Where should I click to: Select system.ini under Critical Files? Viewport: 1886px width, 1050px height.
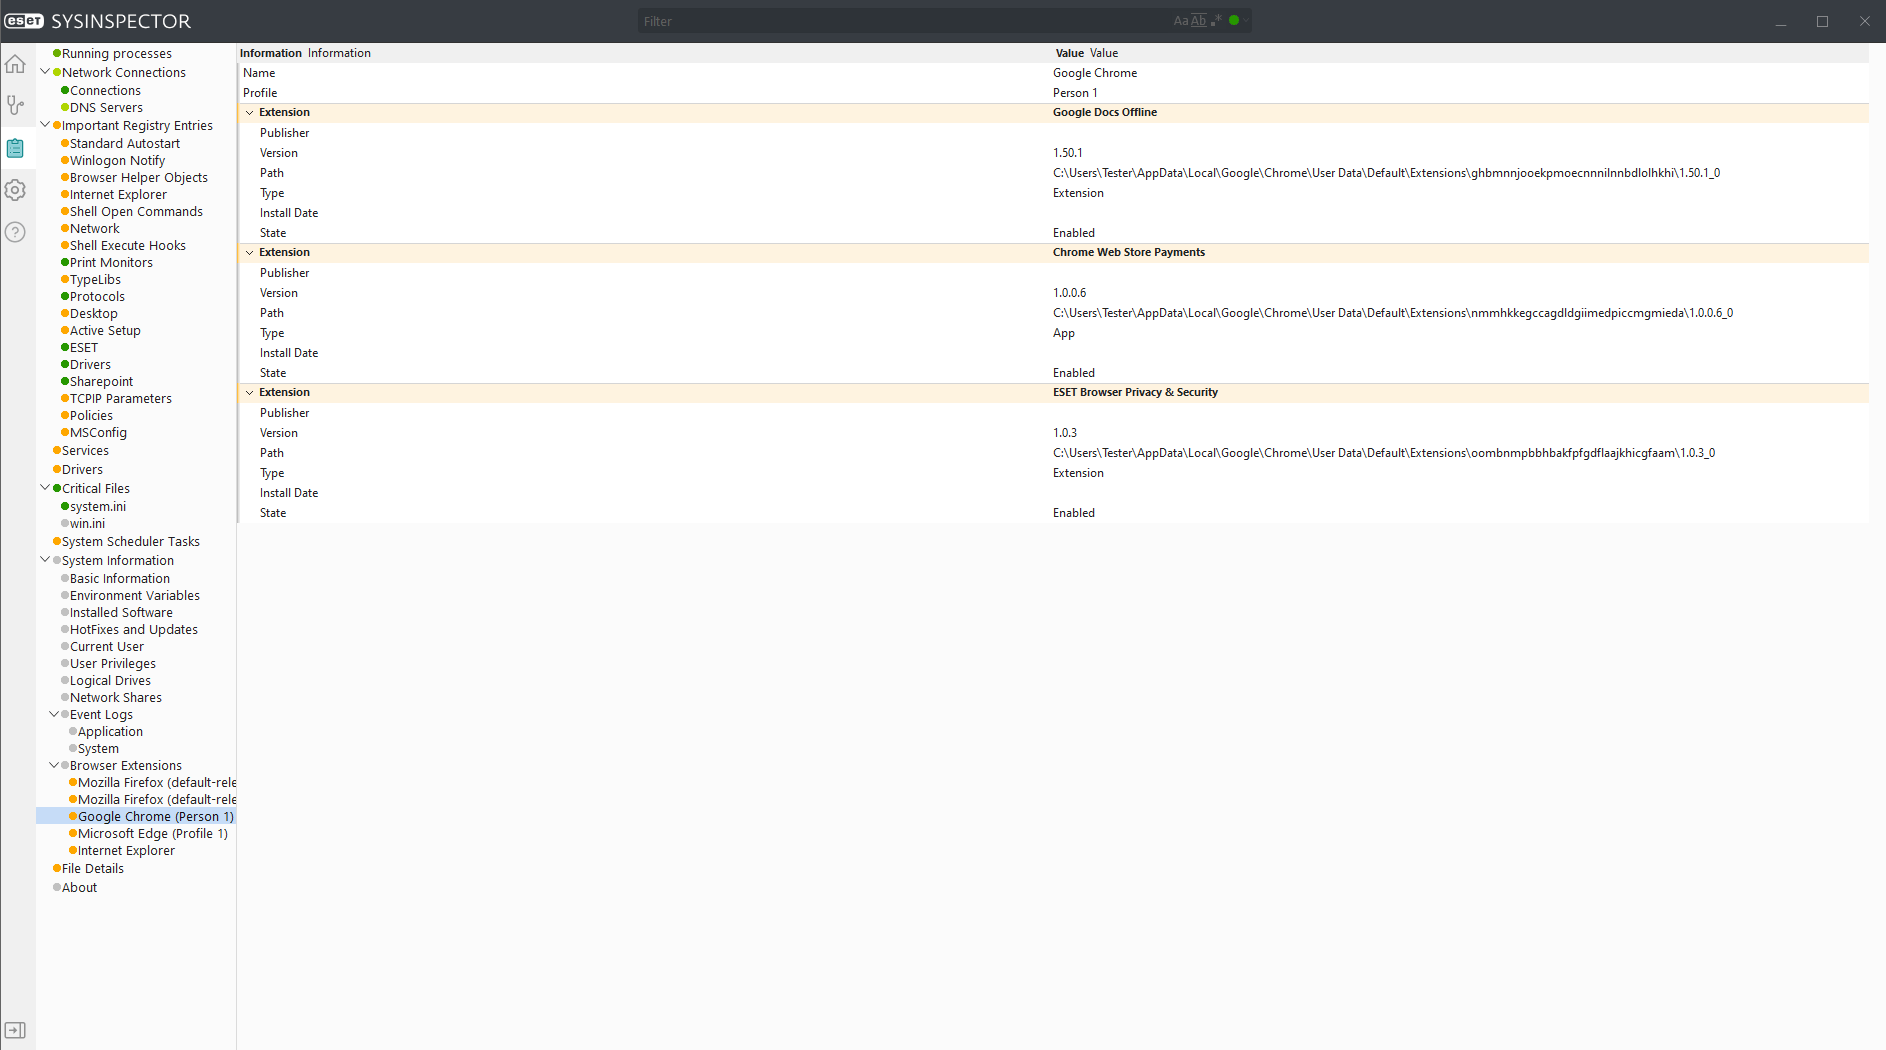(x=98, y=507)
